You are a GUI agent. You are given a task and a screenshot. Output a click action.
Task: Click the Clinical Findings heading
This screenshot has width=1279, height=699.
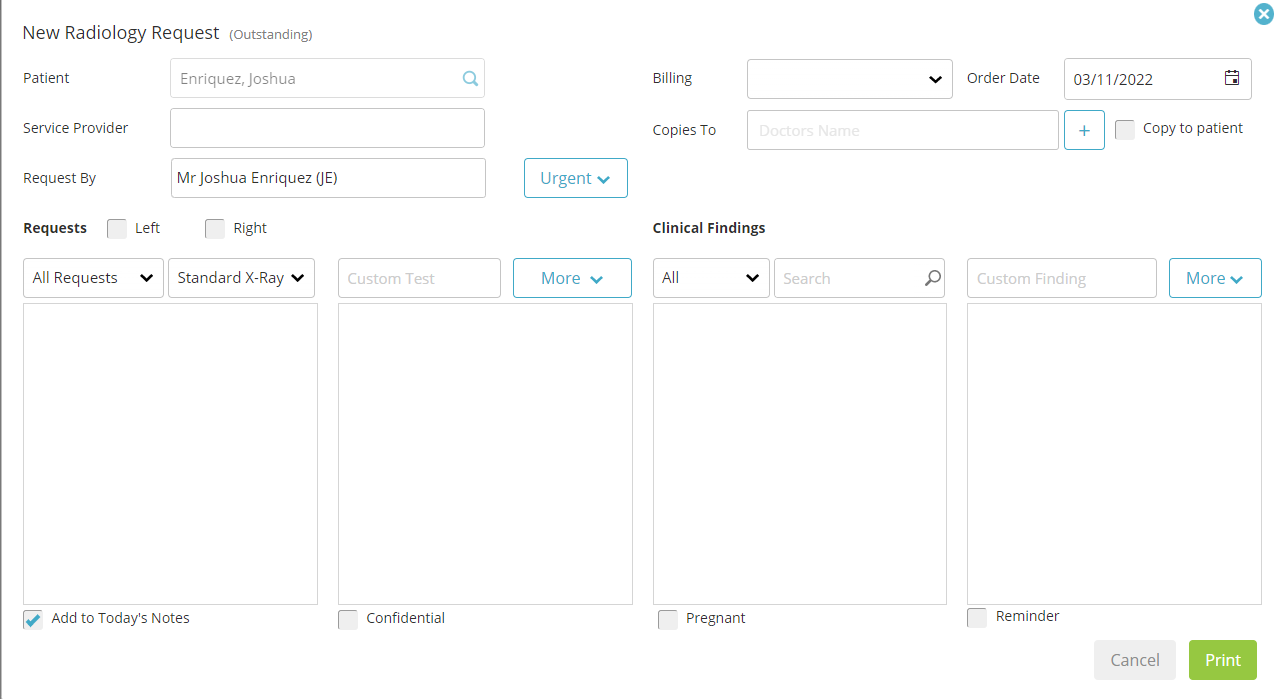pyautogui.click(x=709, y=228)
